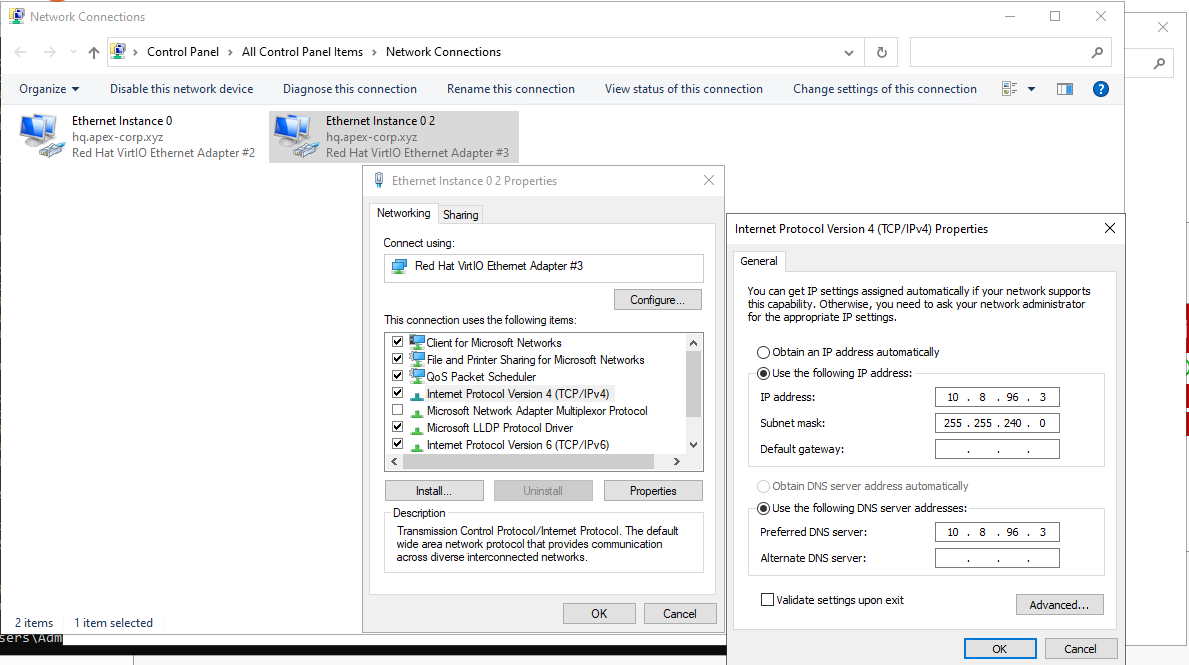Select Use the following IP address

tap(764, 373)
